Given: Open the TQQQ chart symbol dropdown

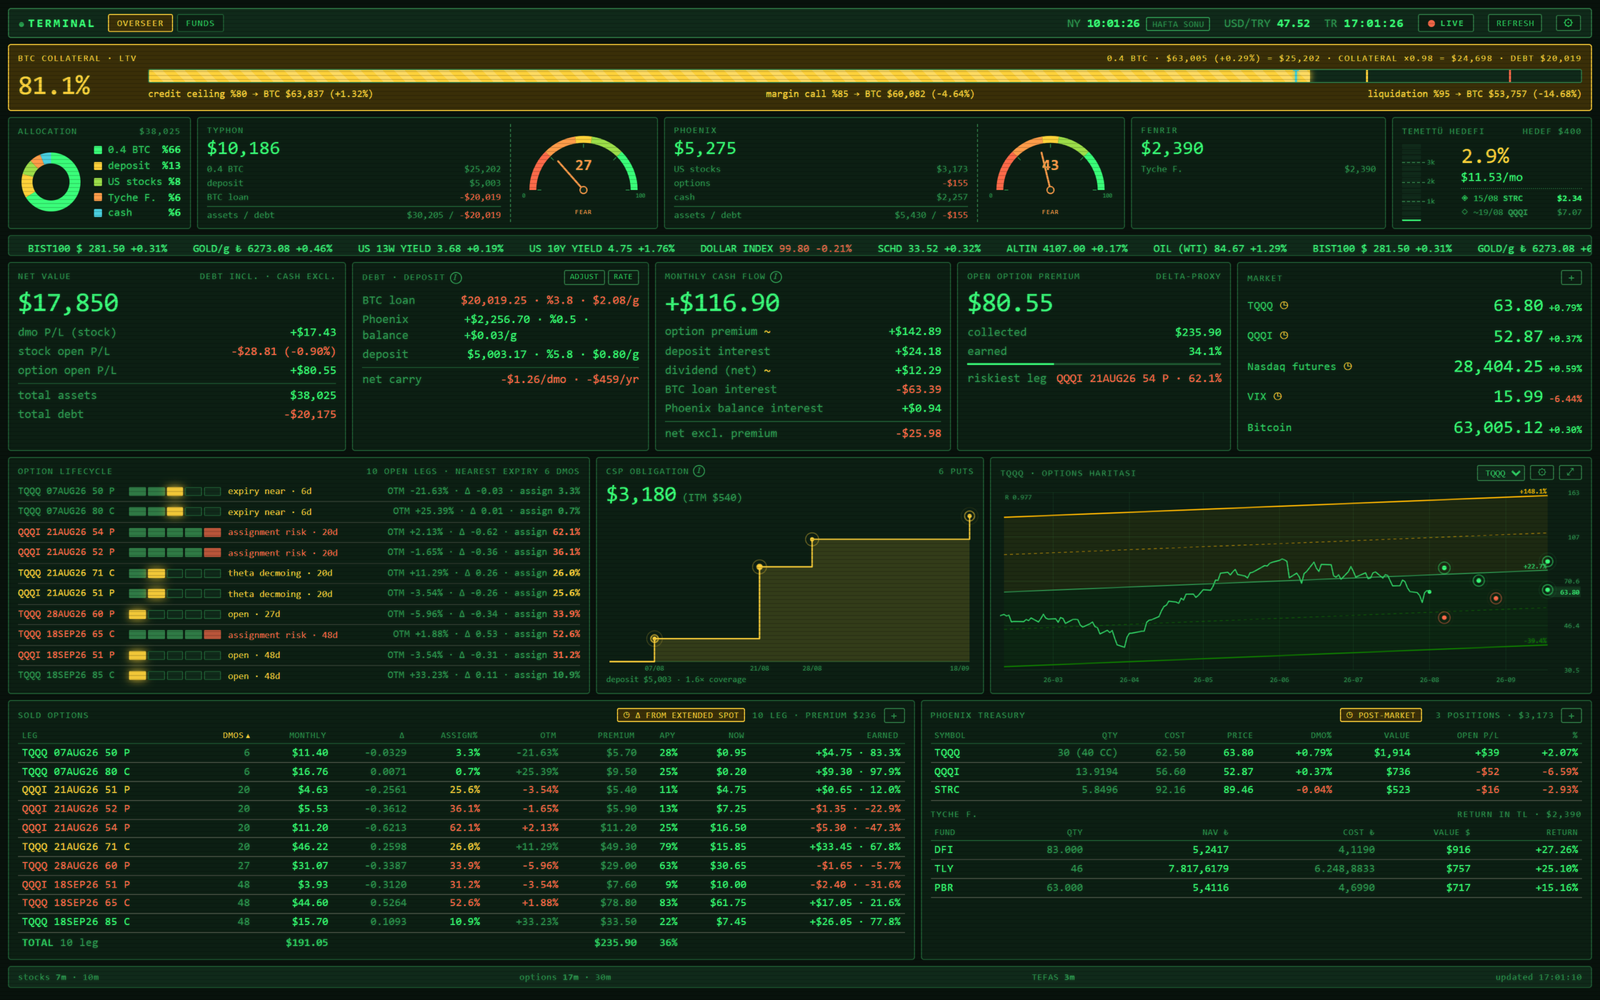Looking at the screenshot, I should (x=1503, y=473).
